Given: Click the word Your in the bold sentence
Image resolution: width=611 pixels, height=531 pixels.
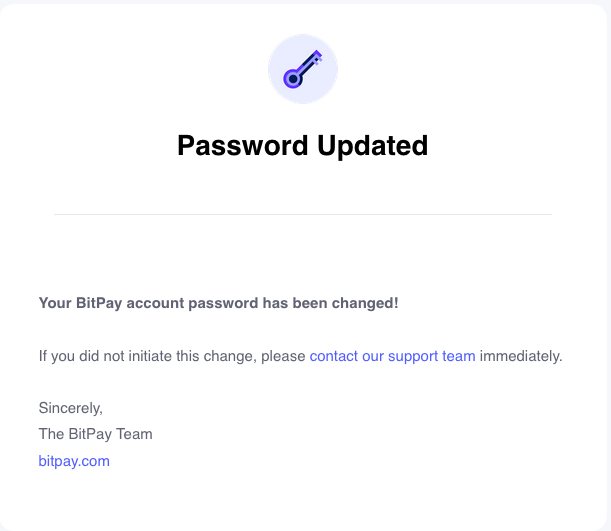Looking at the screenshot, I should tap(55, 303).
